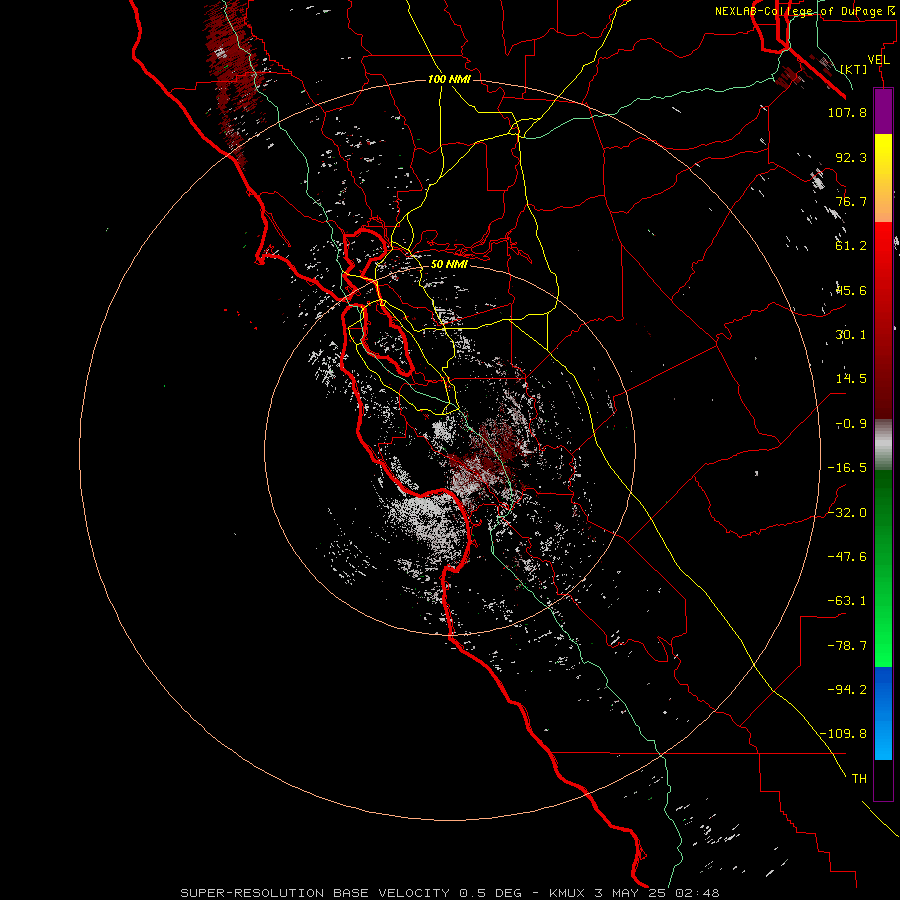The image size is (900, 900).
Task: Click the 107.8 velocity scale value
Action: 847,112
